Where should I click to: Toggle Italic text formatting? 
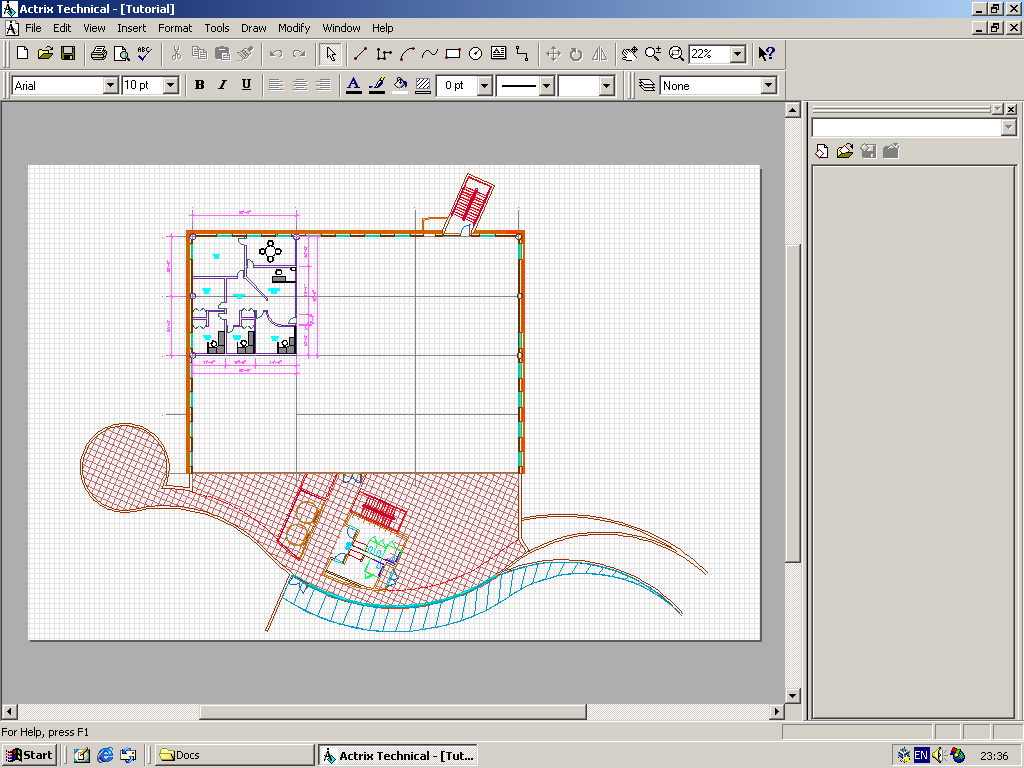[222, 86]
